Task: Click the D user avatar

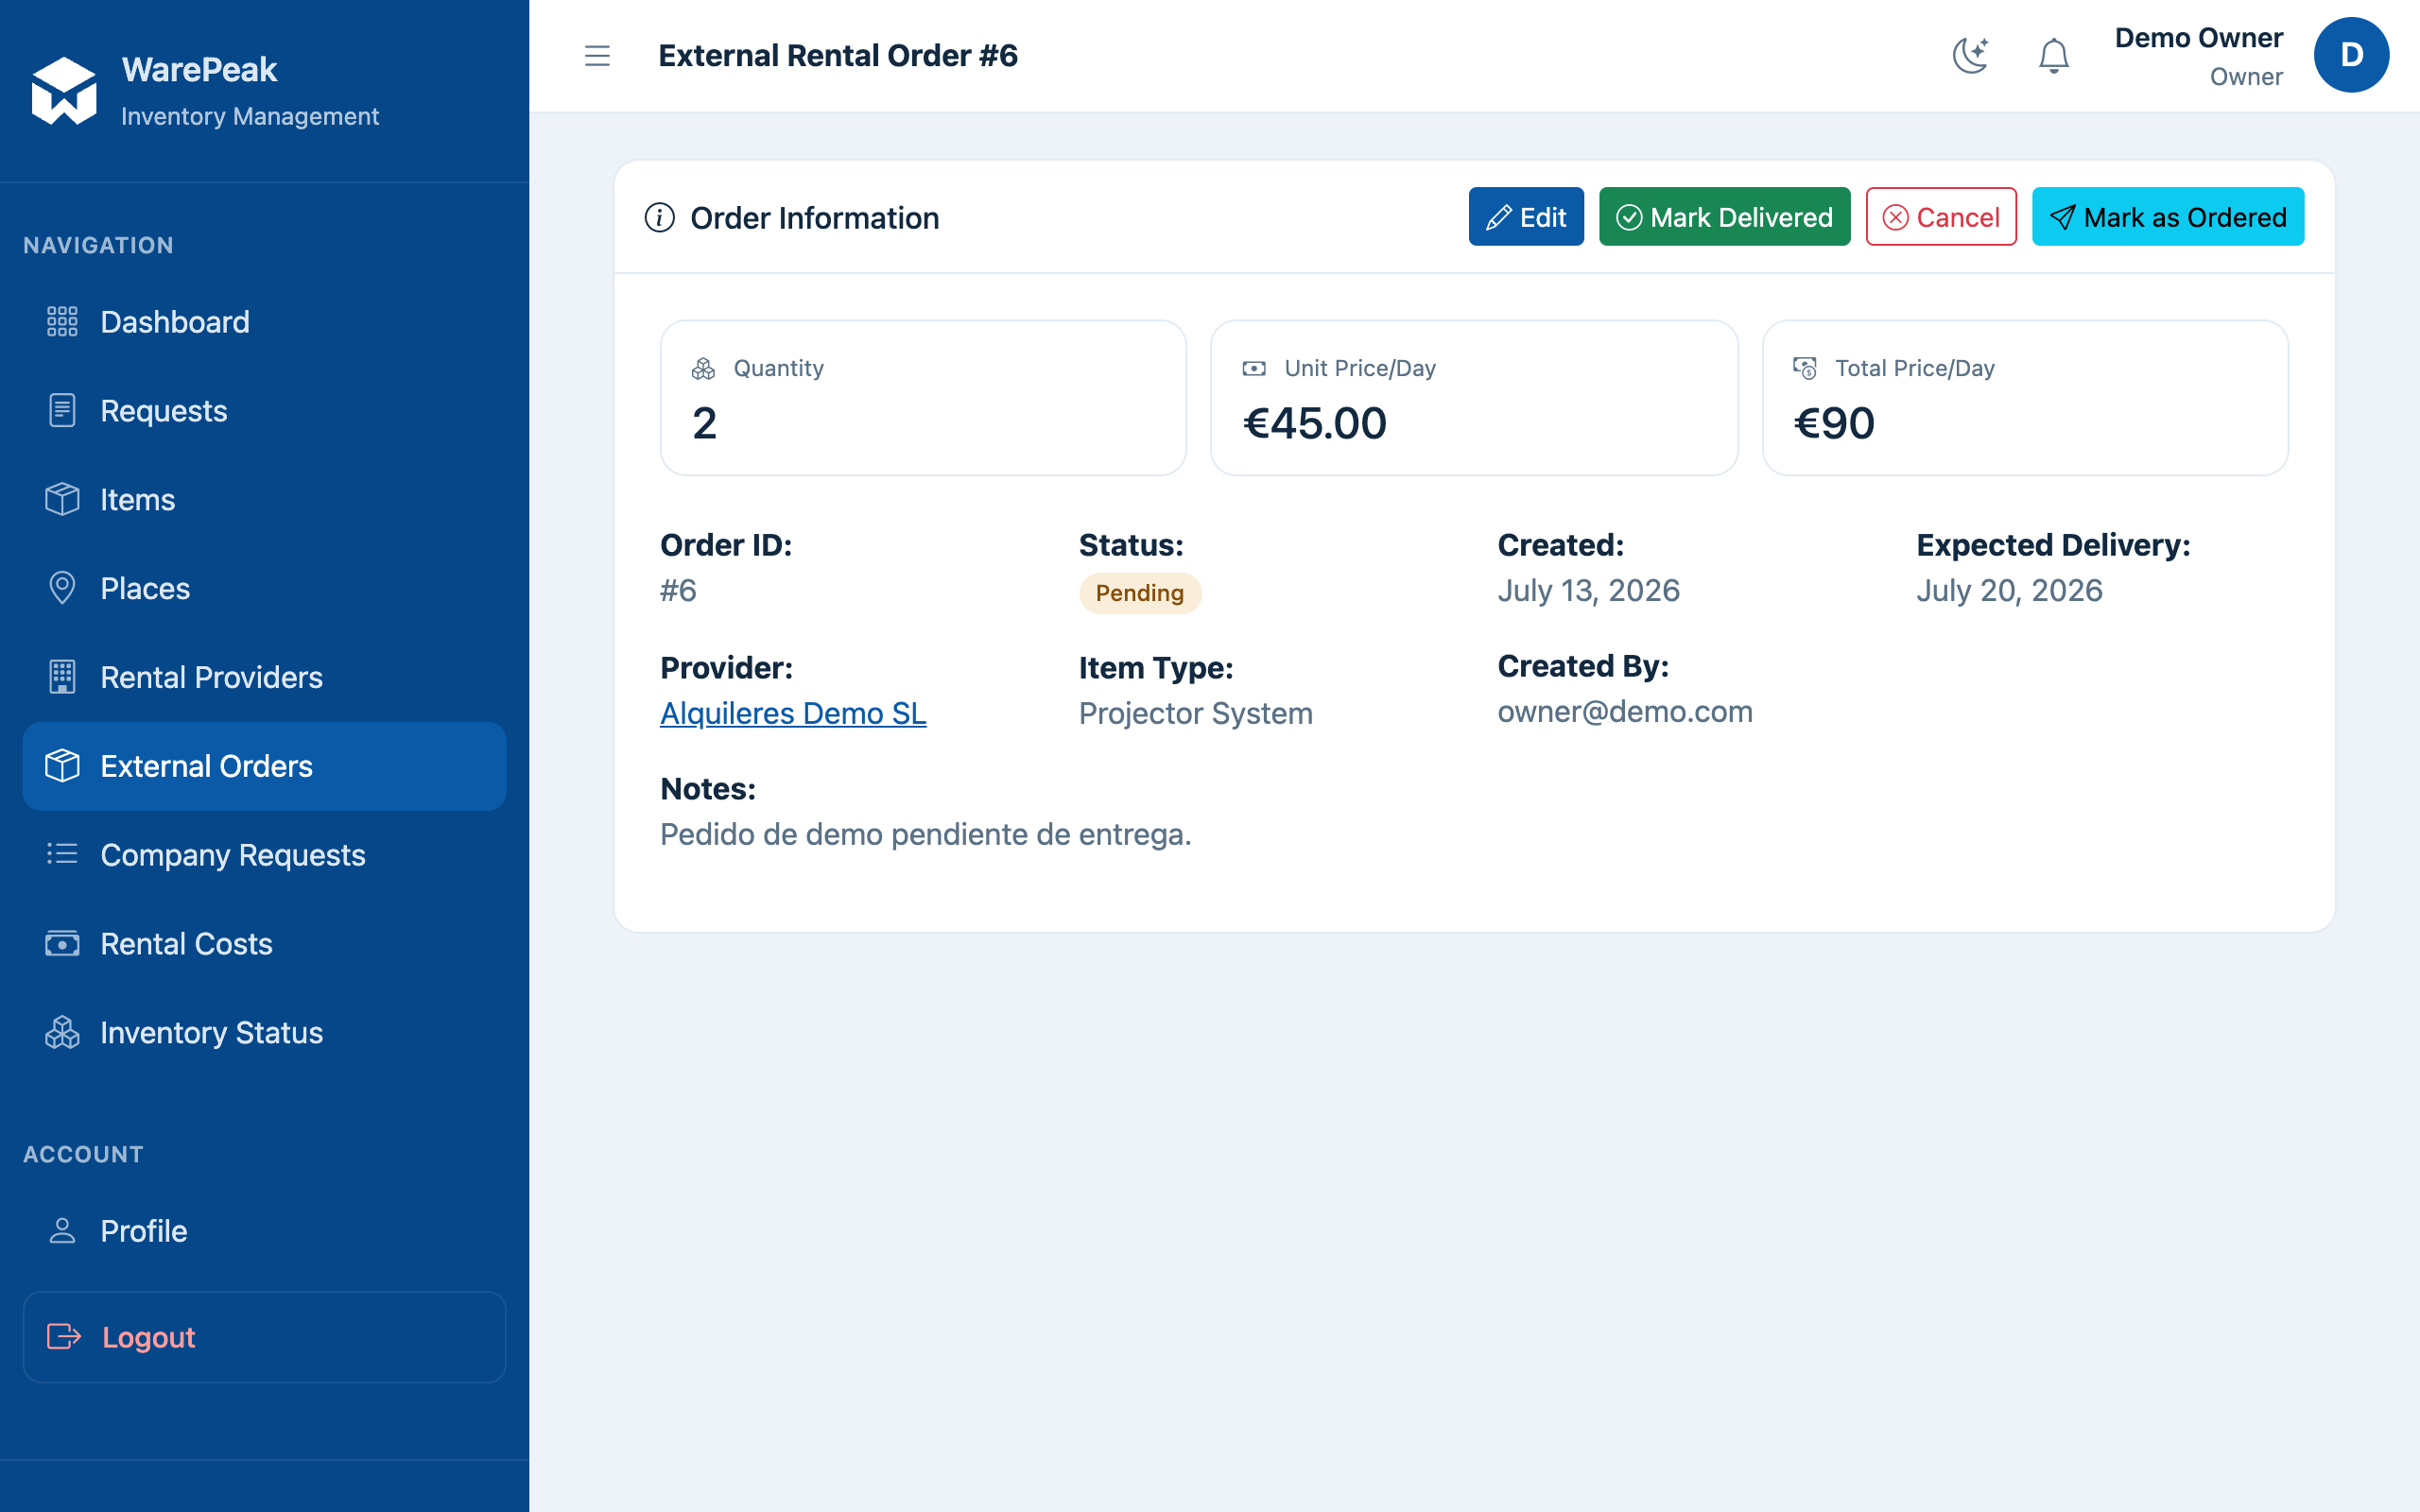Action: pos(2350,56)
